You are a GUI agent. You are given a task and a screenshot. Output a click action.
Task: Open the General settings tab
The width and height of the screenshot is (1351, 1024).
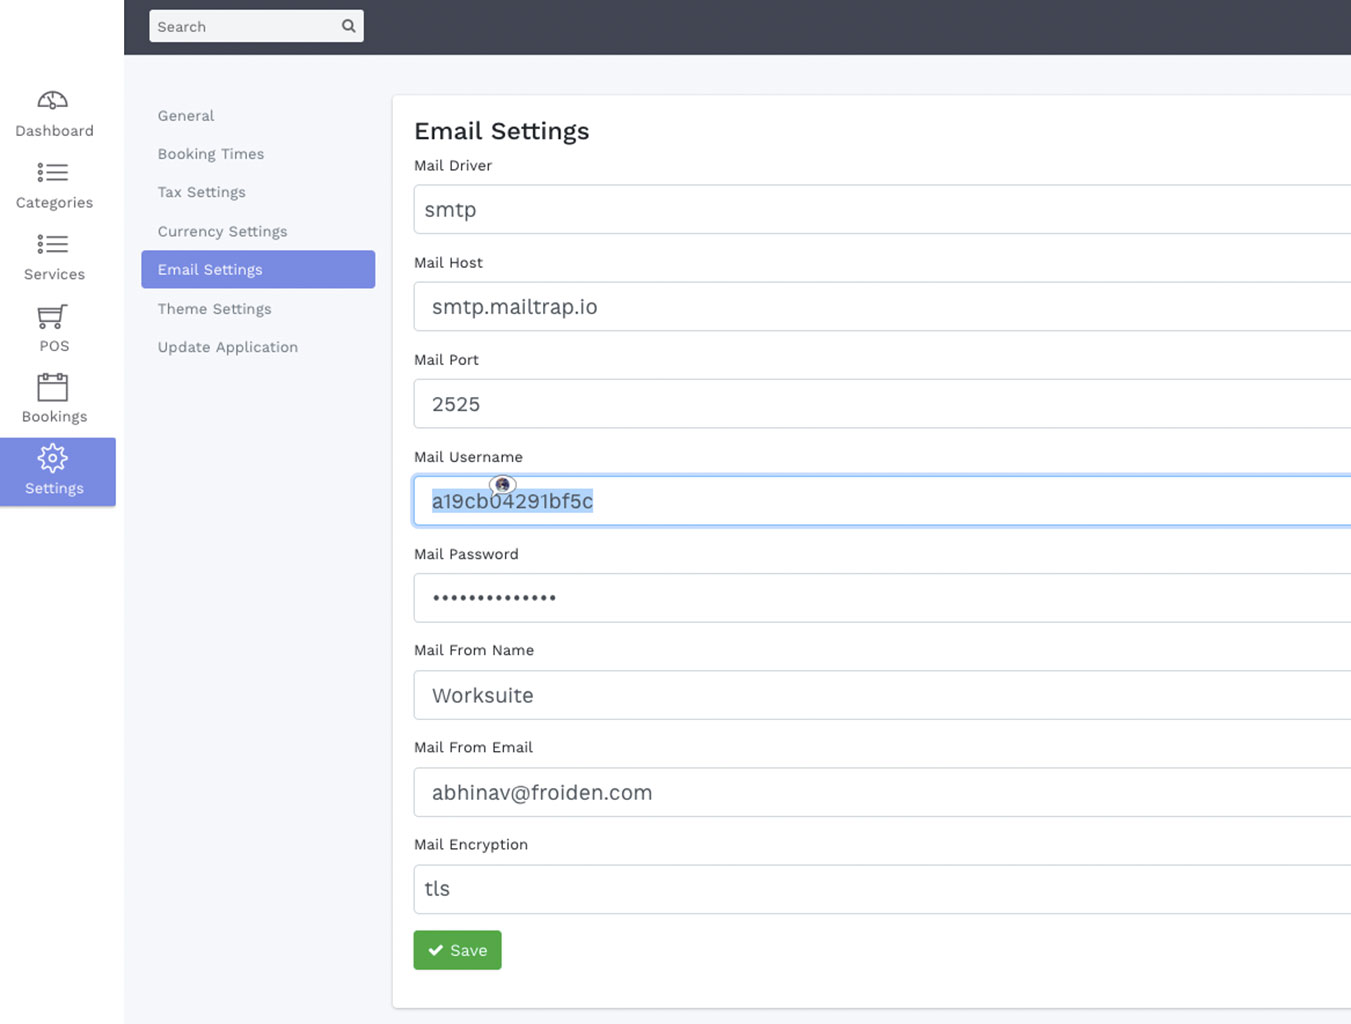point(186,116)
